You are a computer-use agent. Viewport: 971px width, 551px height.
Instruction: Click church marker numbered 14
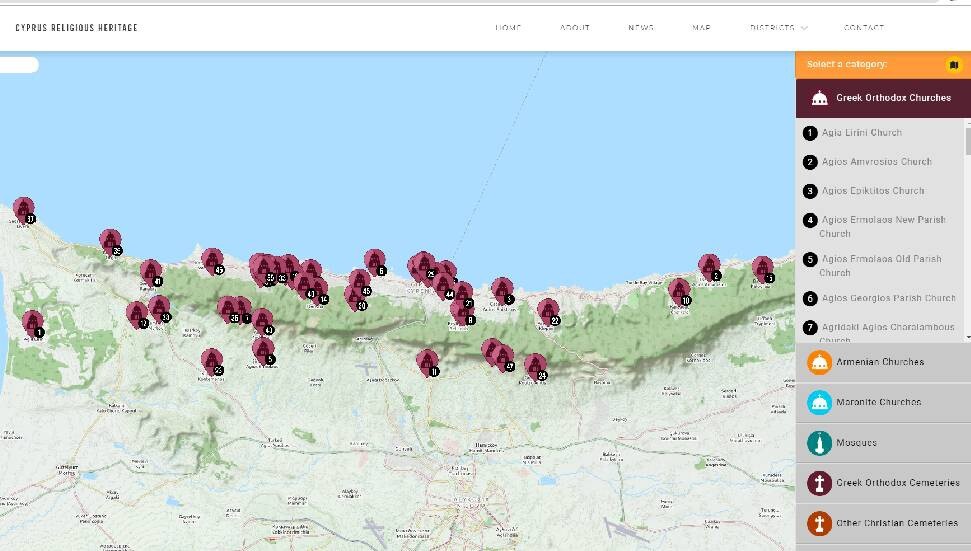click(x=318, y=290)
